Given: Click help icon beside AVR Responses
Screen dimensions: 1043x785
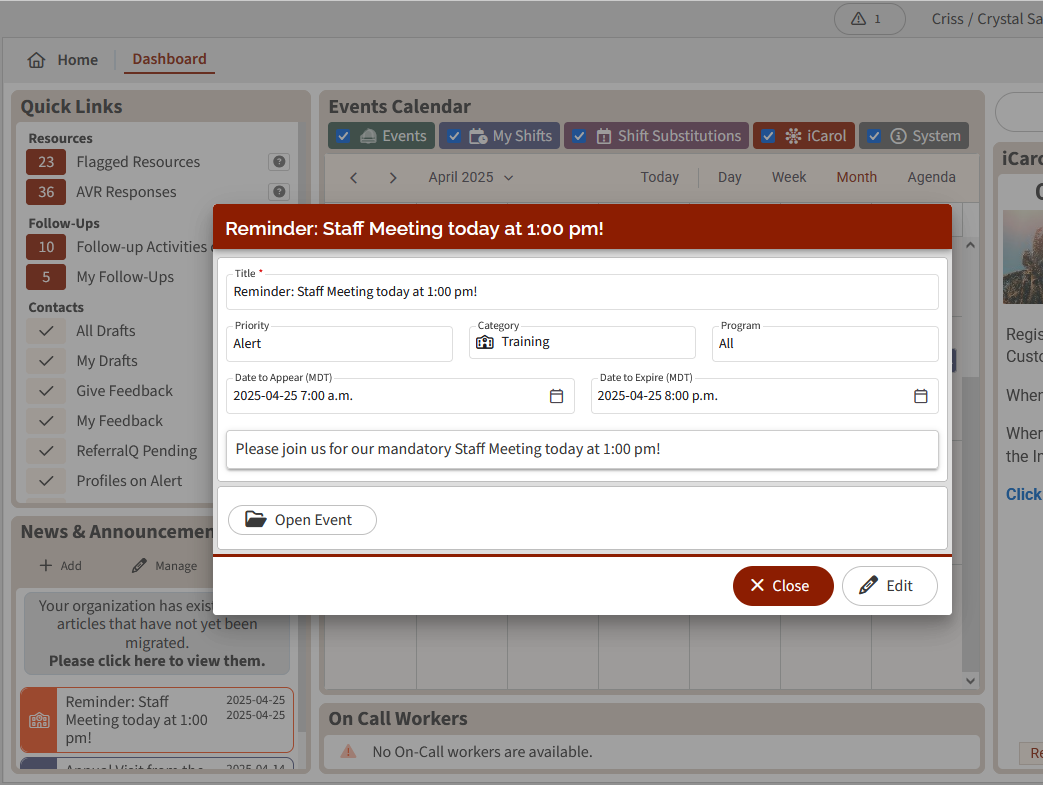Looking at the screenshot, I should tap(279, 192).
